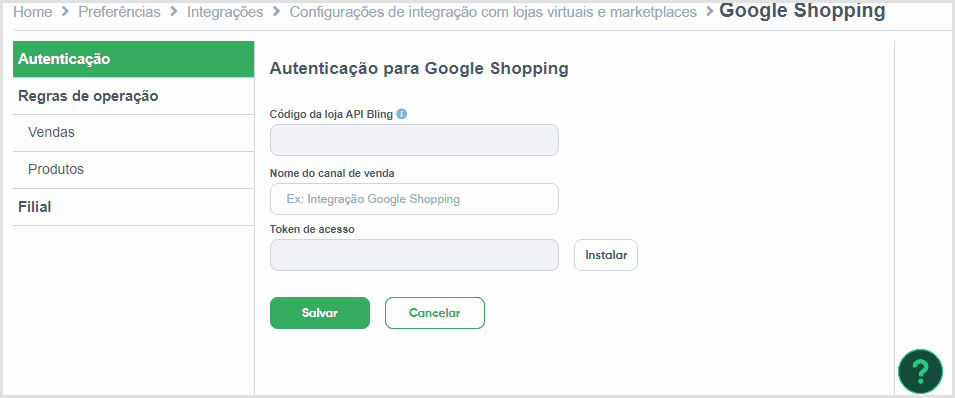Image resolution: width=955 pixels, height=398 pixels.
Task: Open the Produtos sub-item
Action: [133, 170]
